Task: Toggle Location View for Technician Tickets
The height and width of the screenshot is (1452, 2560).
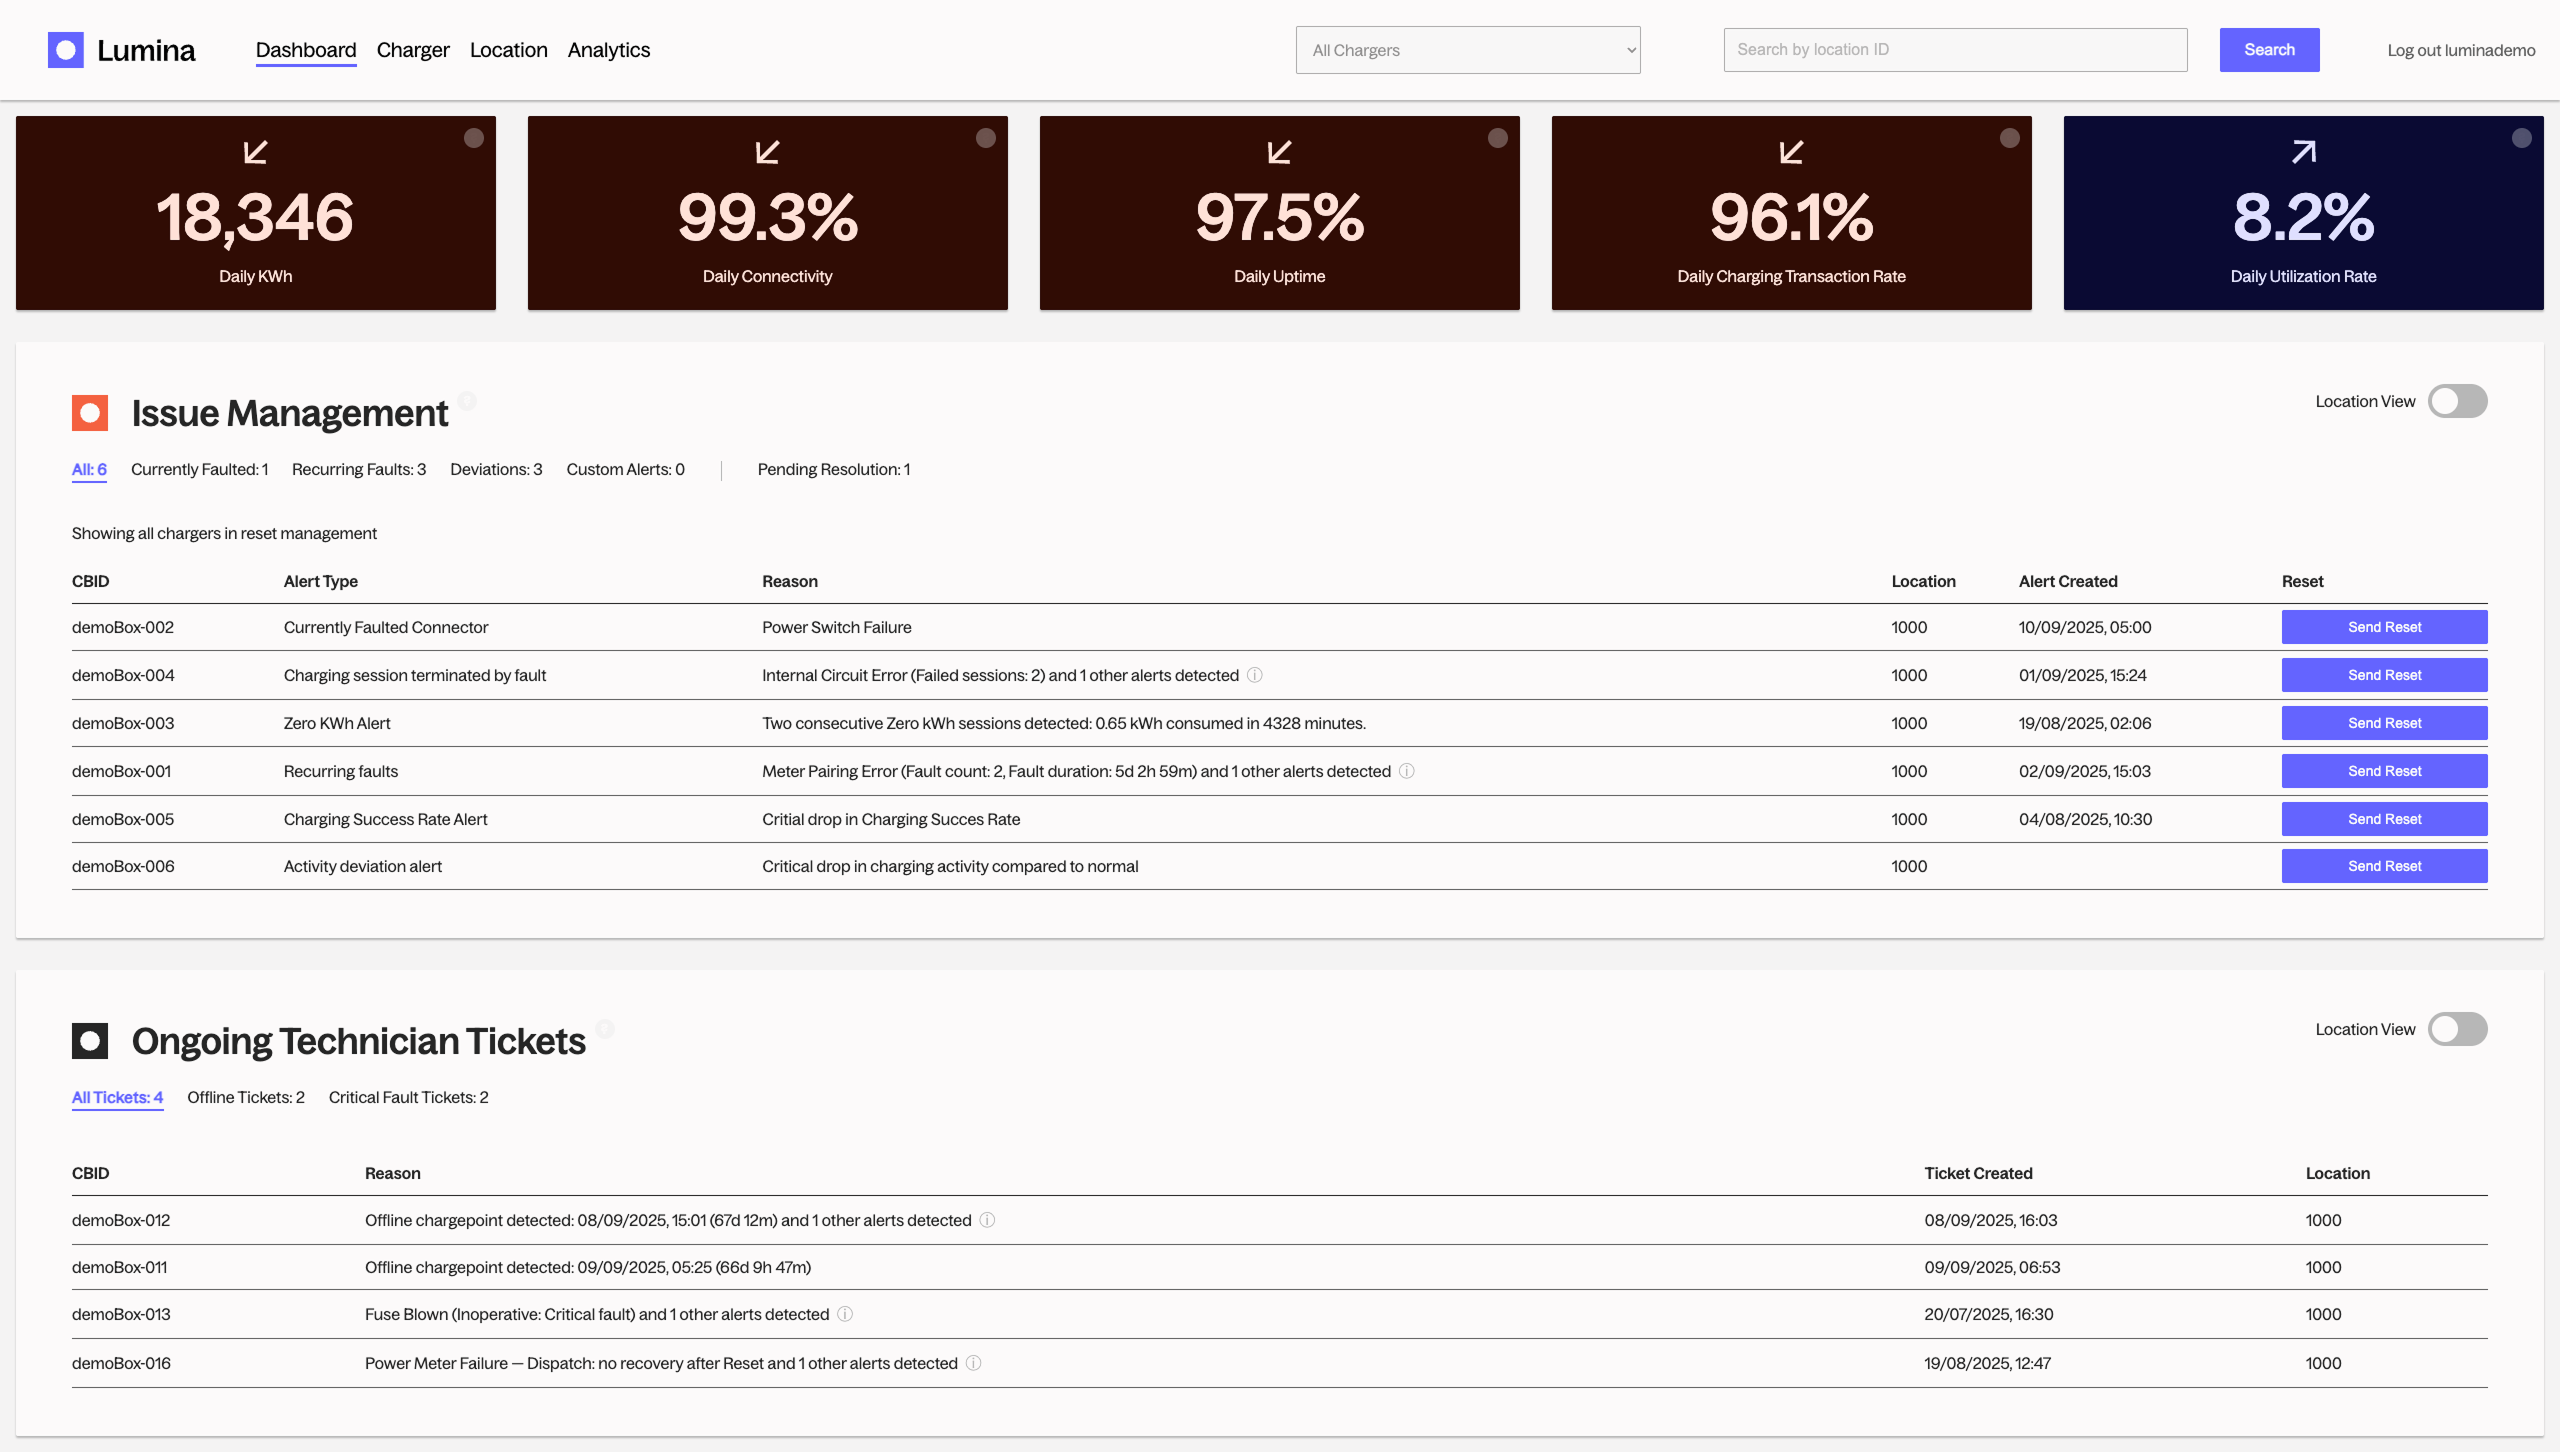Action: tap(2457, 1029)
